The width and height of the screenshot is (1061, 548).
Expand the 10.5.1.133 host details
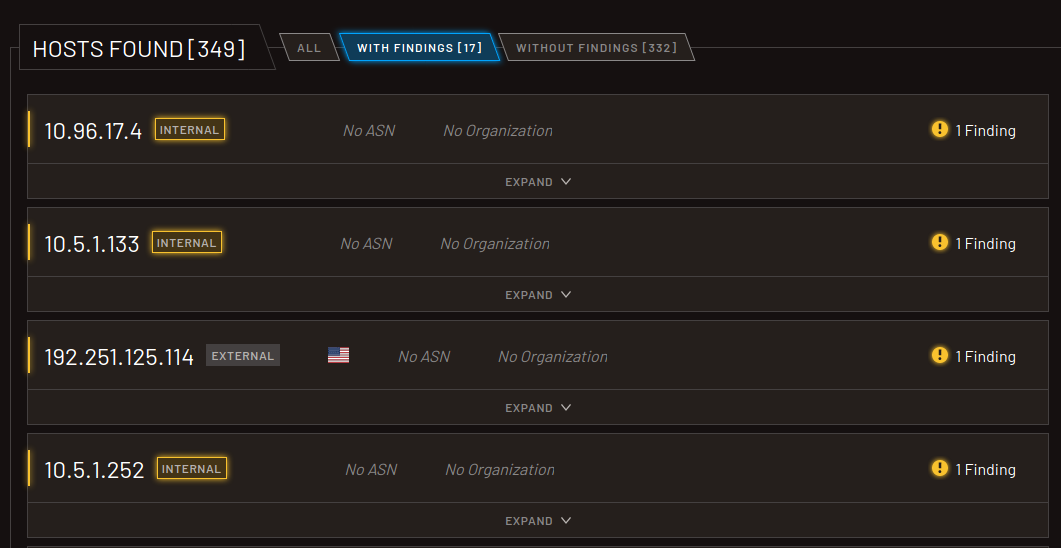(538, 295)
